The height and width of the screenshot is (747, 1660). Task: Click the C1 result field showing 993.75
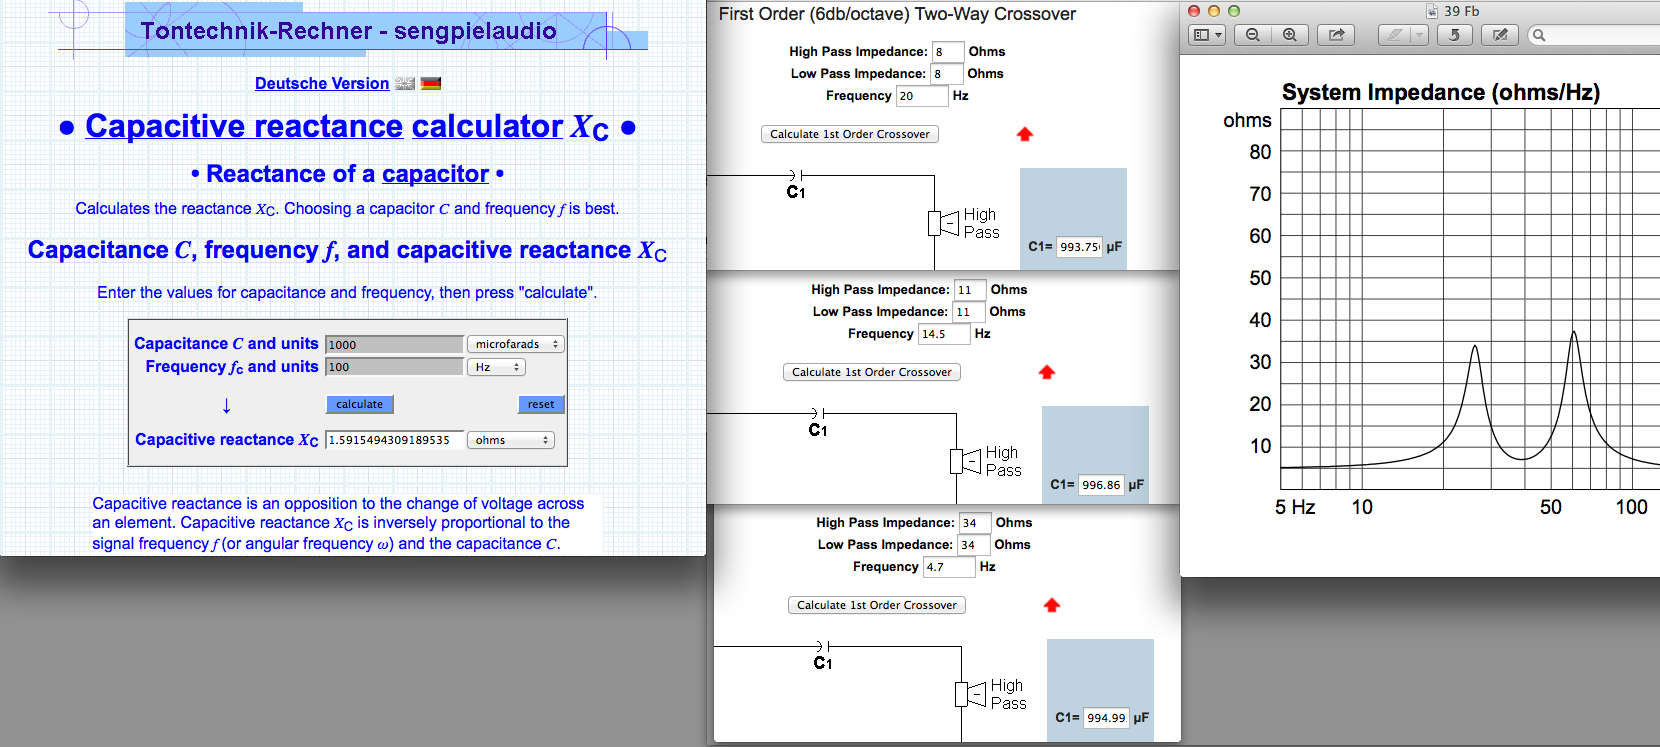point(1079,247)
